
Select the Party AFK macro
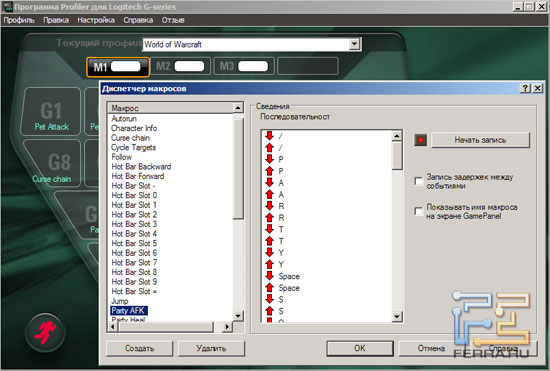coord(128,310)
